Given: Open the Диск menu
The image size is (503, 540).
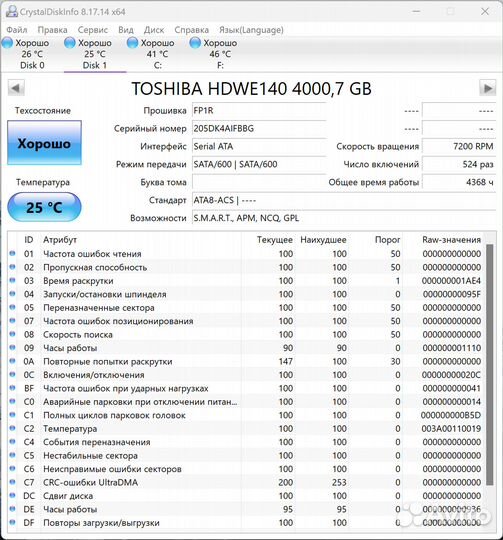Looking at the screenshot, I should point(154,30).
